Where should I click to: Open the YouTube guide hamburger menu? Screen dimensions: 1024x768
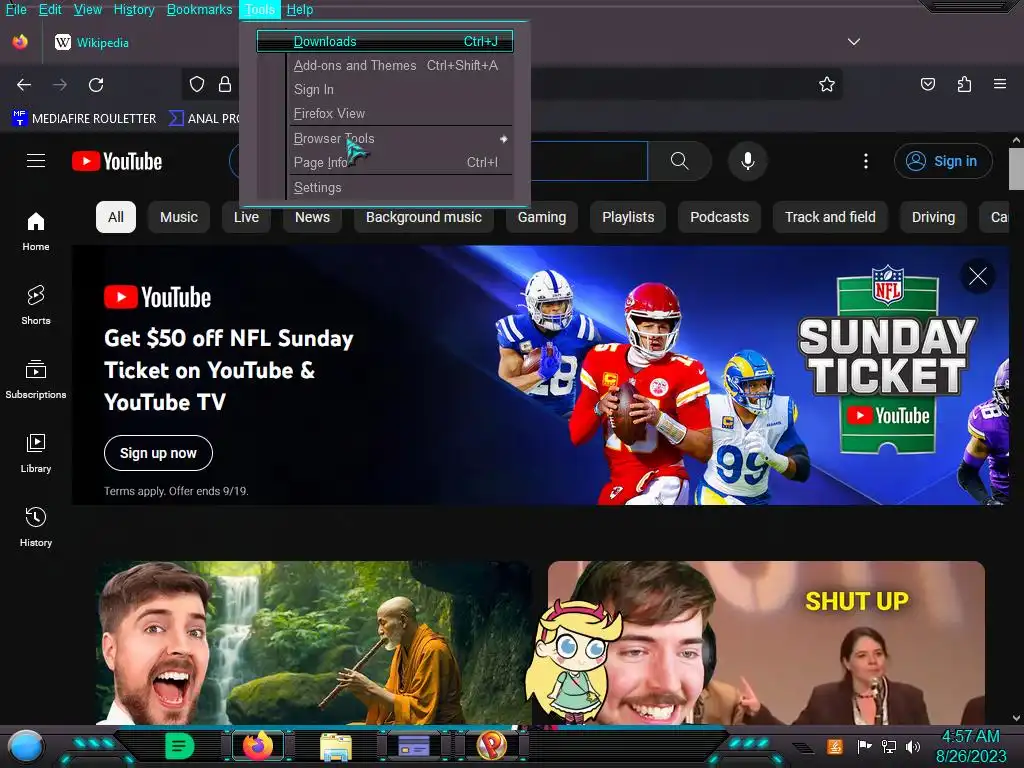pos(36,161)
